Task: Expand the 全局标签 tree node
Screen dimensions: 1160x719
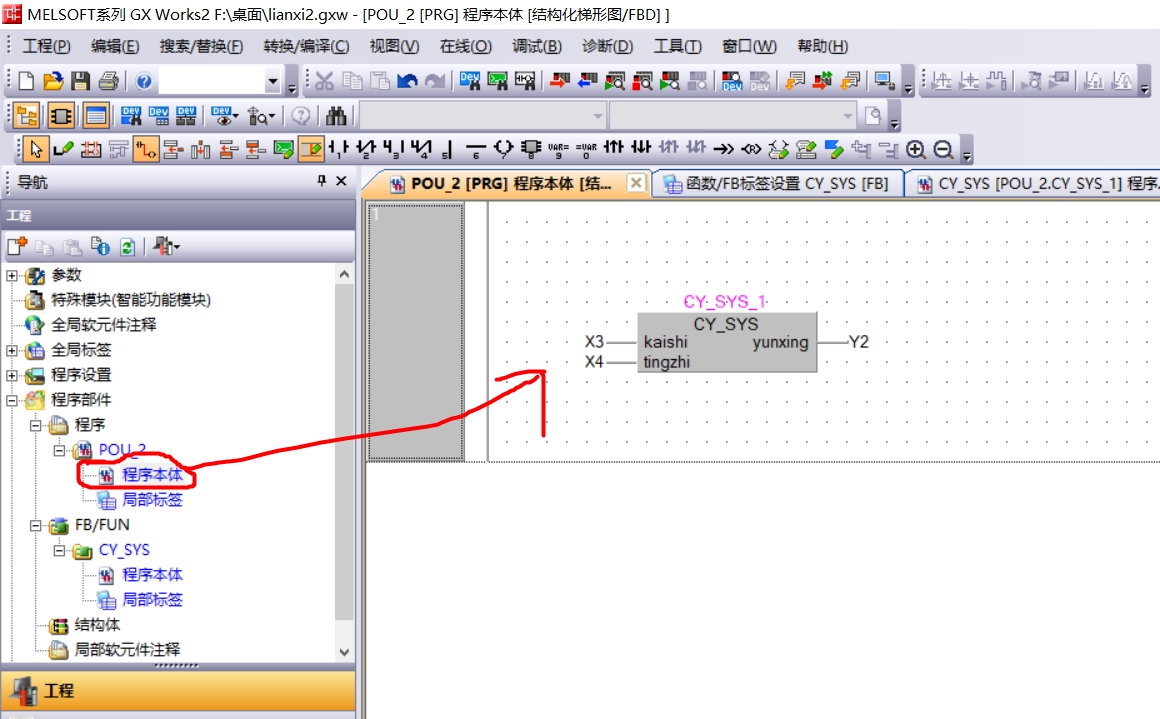Action: point(12,350)
